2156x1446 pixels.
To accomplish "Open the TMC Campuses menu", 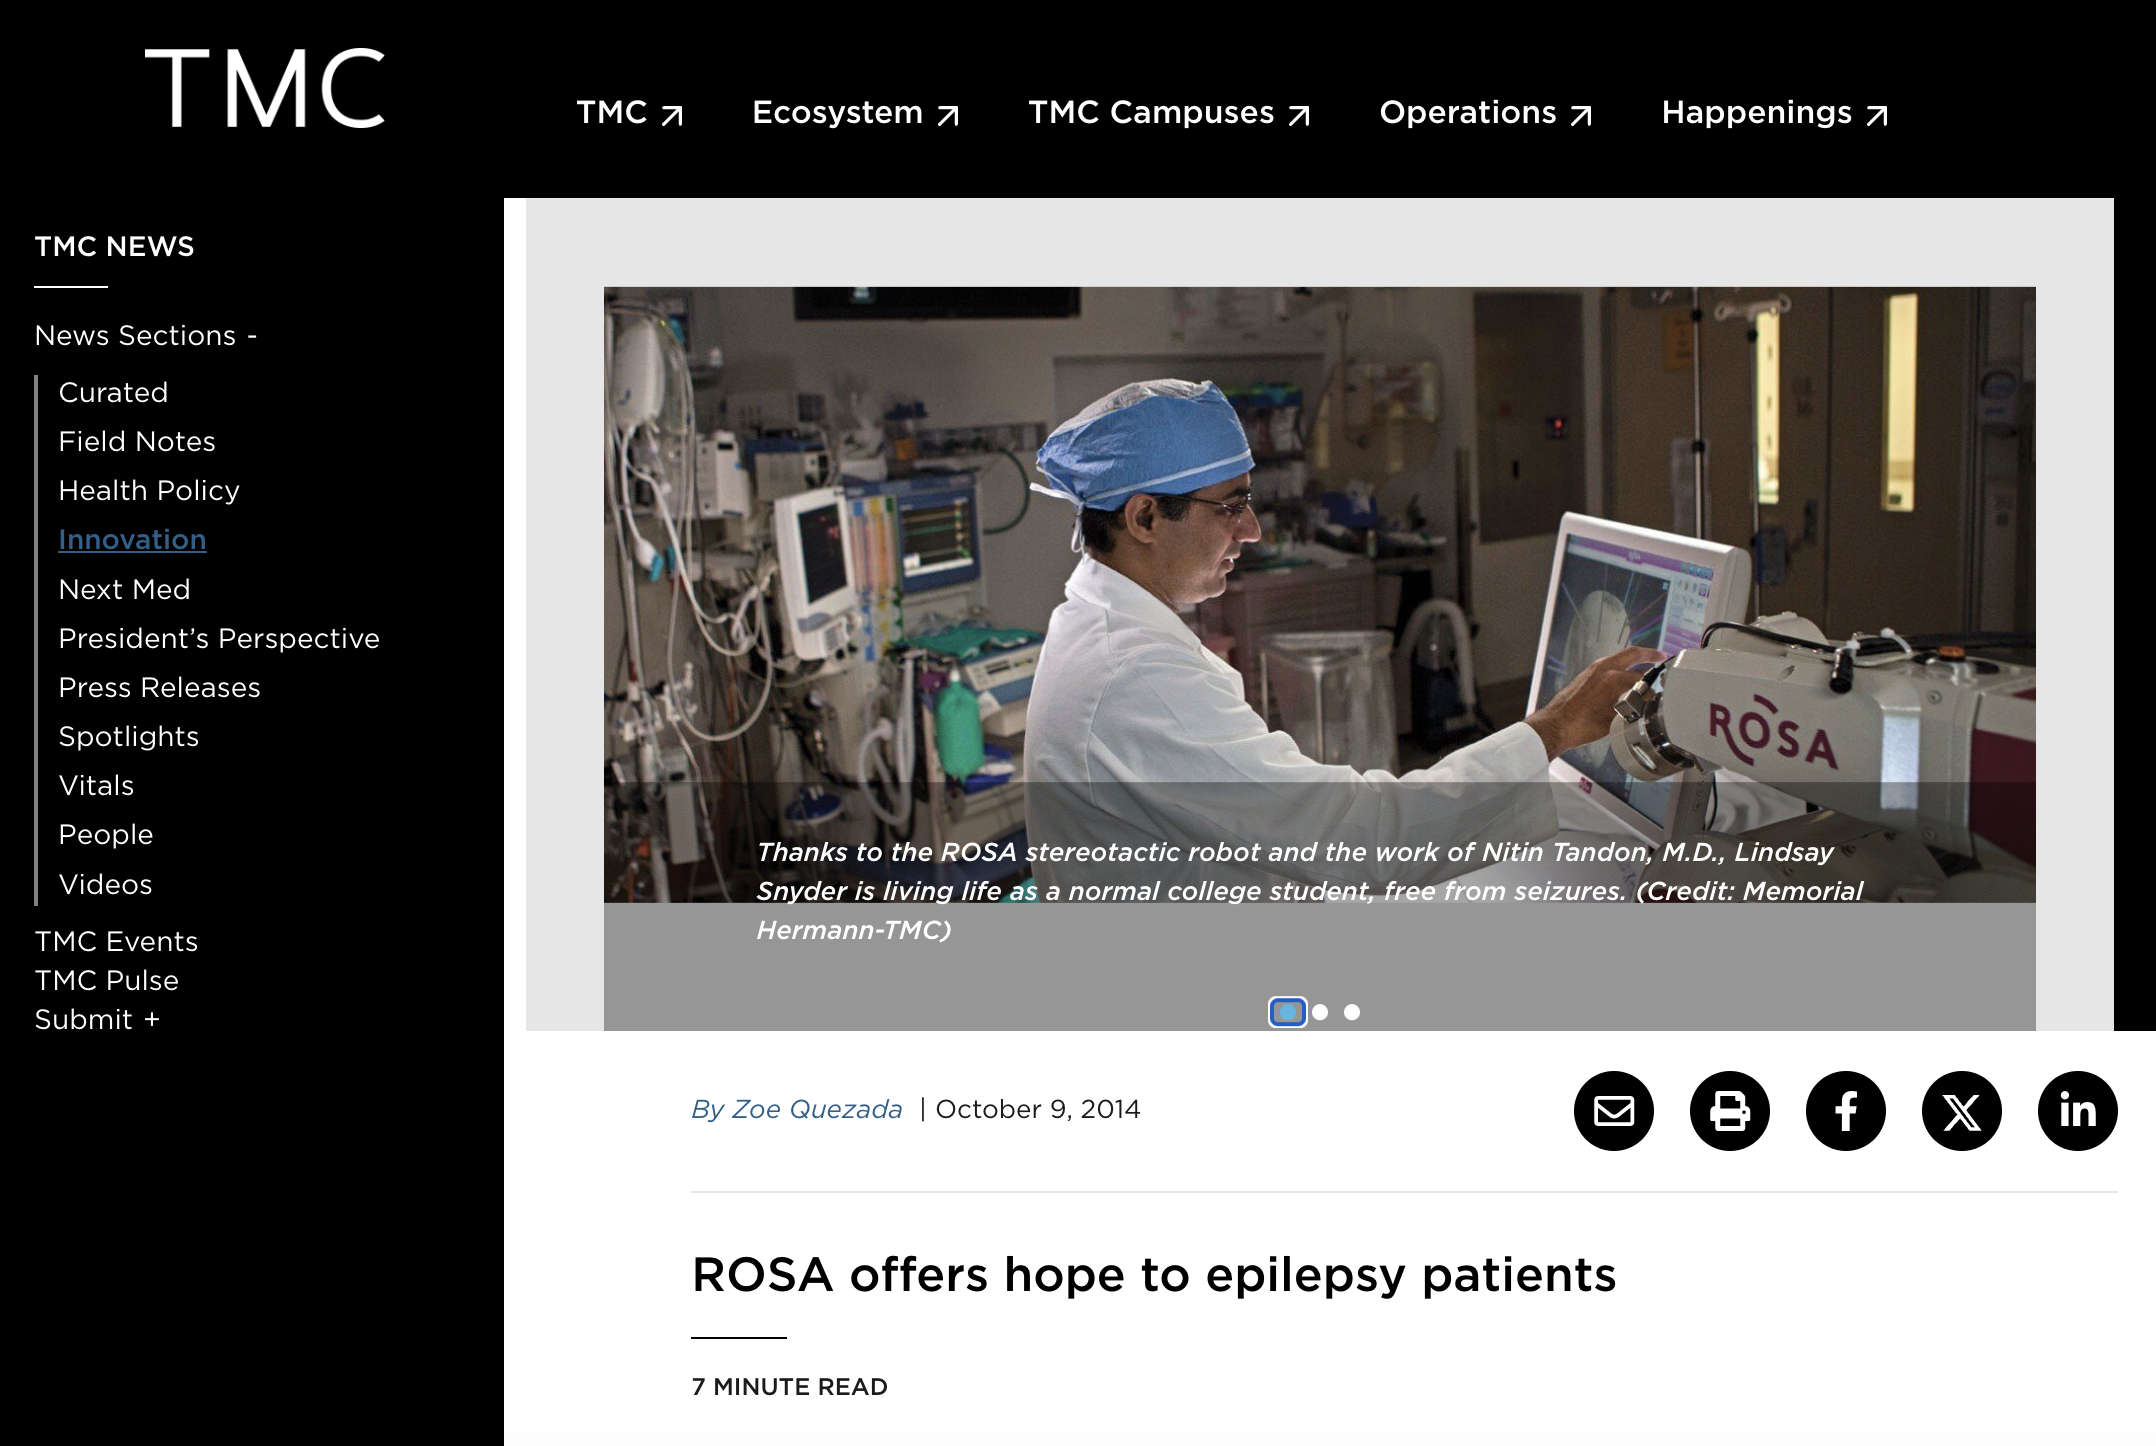I will tap(1170, 113).
